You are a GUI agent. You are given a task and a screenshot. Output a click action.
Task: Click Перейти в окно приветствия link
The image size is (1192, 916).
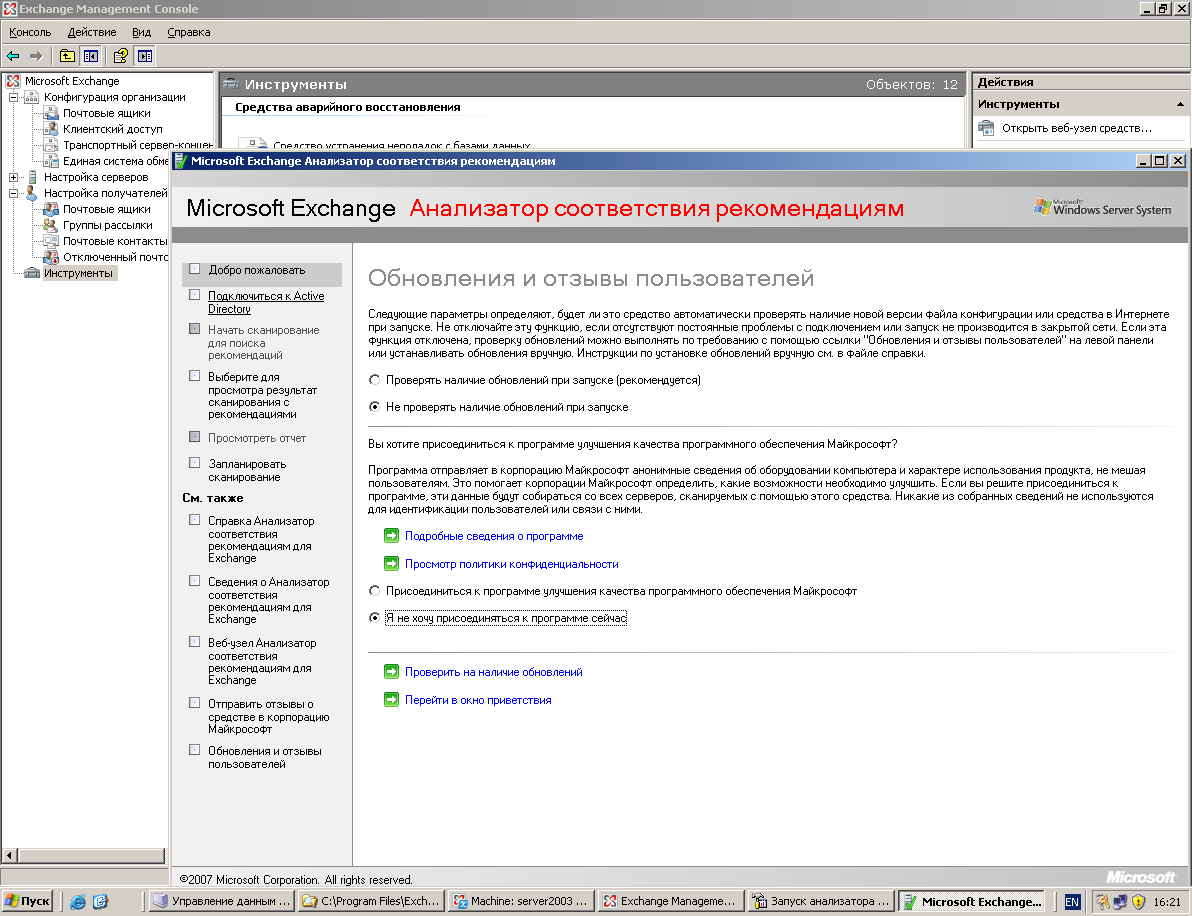pyautogui.click(x=478, y=700)
